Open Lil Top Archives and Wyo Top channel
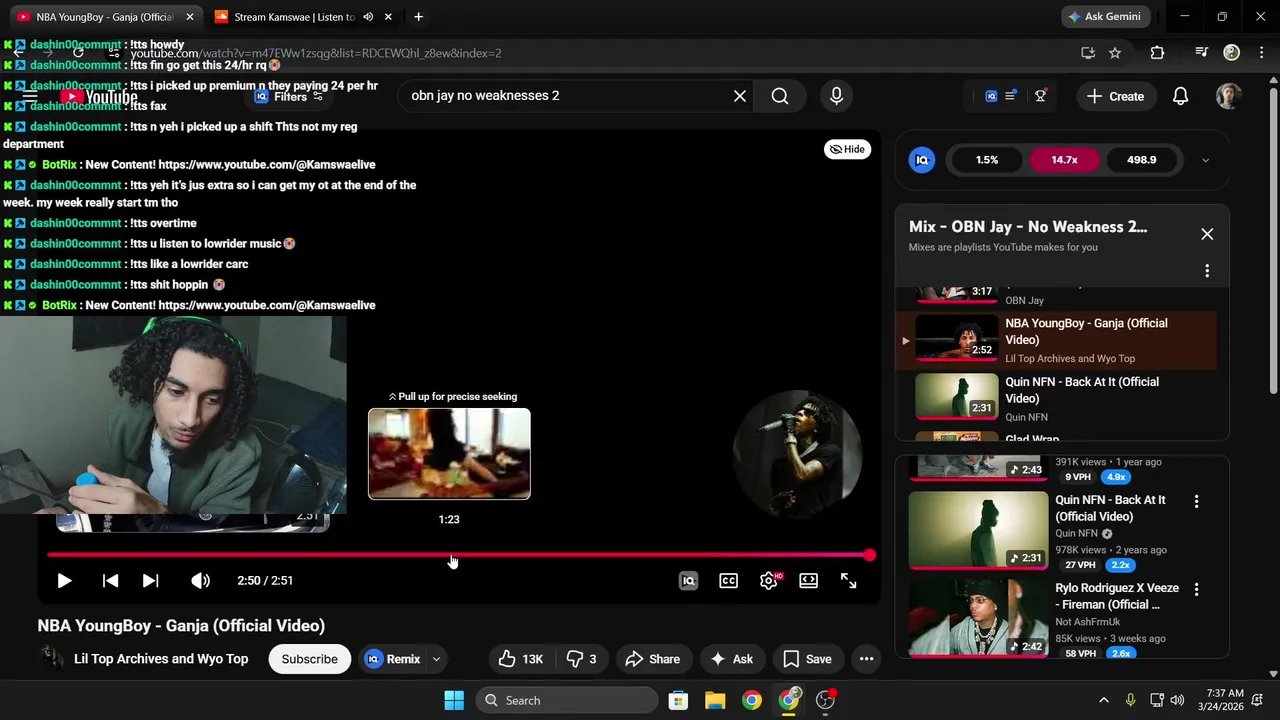This screenshot has height=720, width=1280. (161, 659)
